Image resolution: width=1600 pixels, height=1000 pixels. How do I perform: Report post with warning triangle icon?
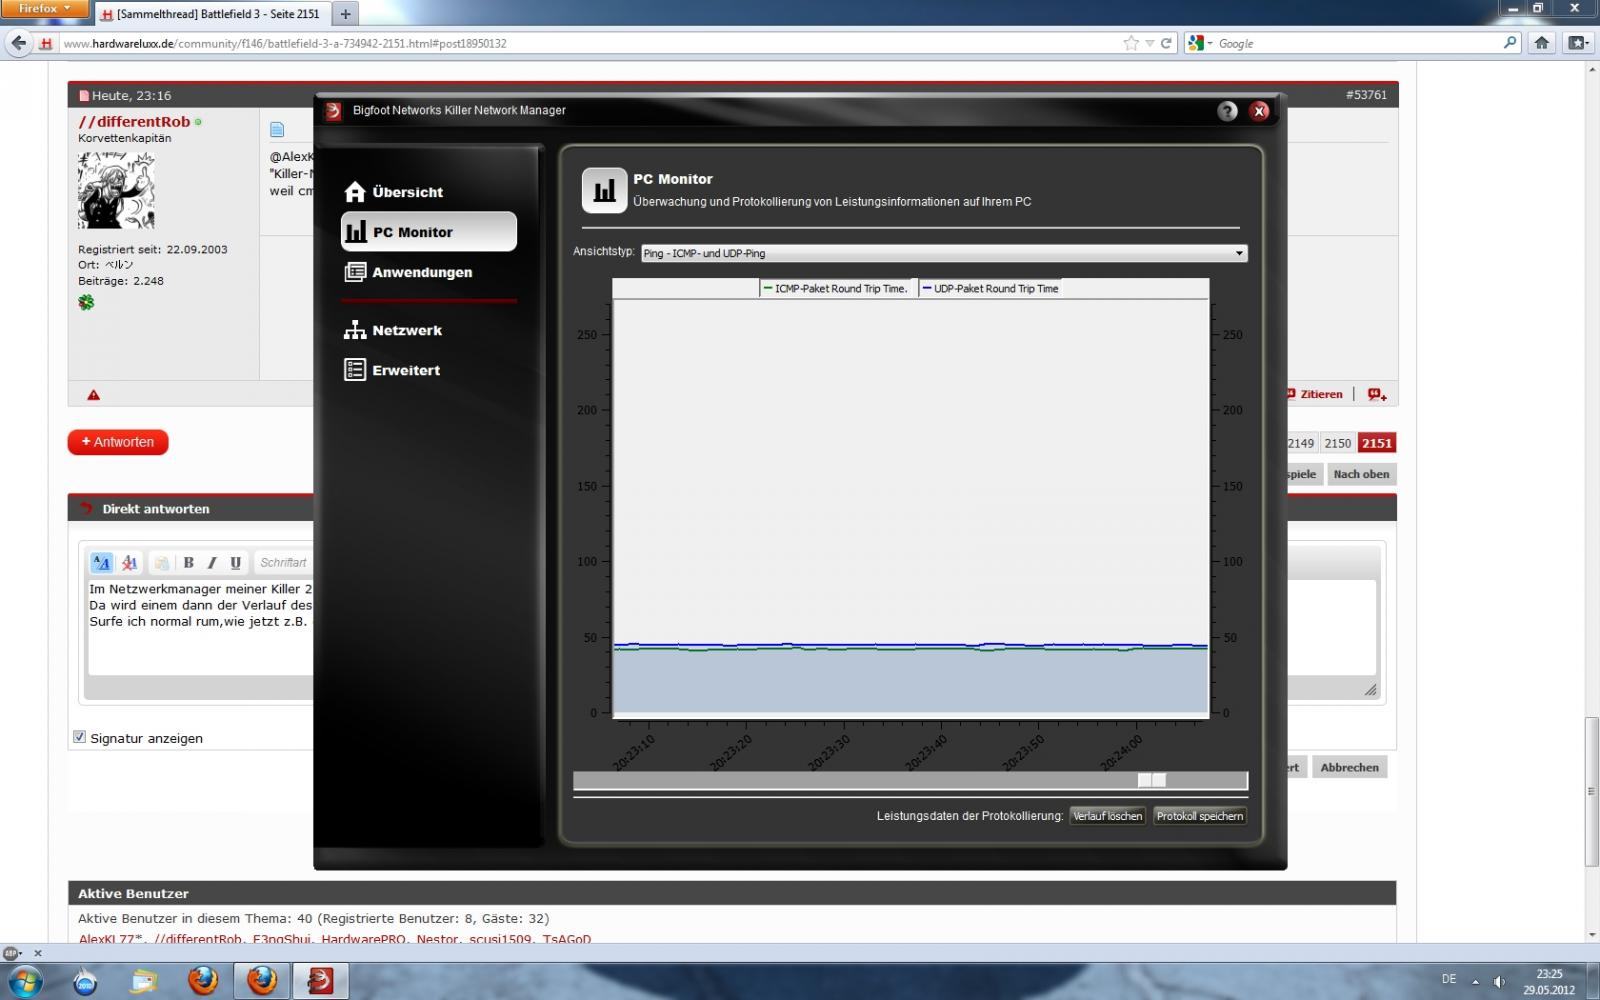93,395
